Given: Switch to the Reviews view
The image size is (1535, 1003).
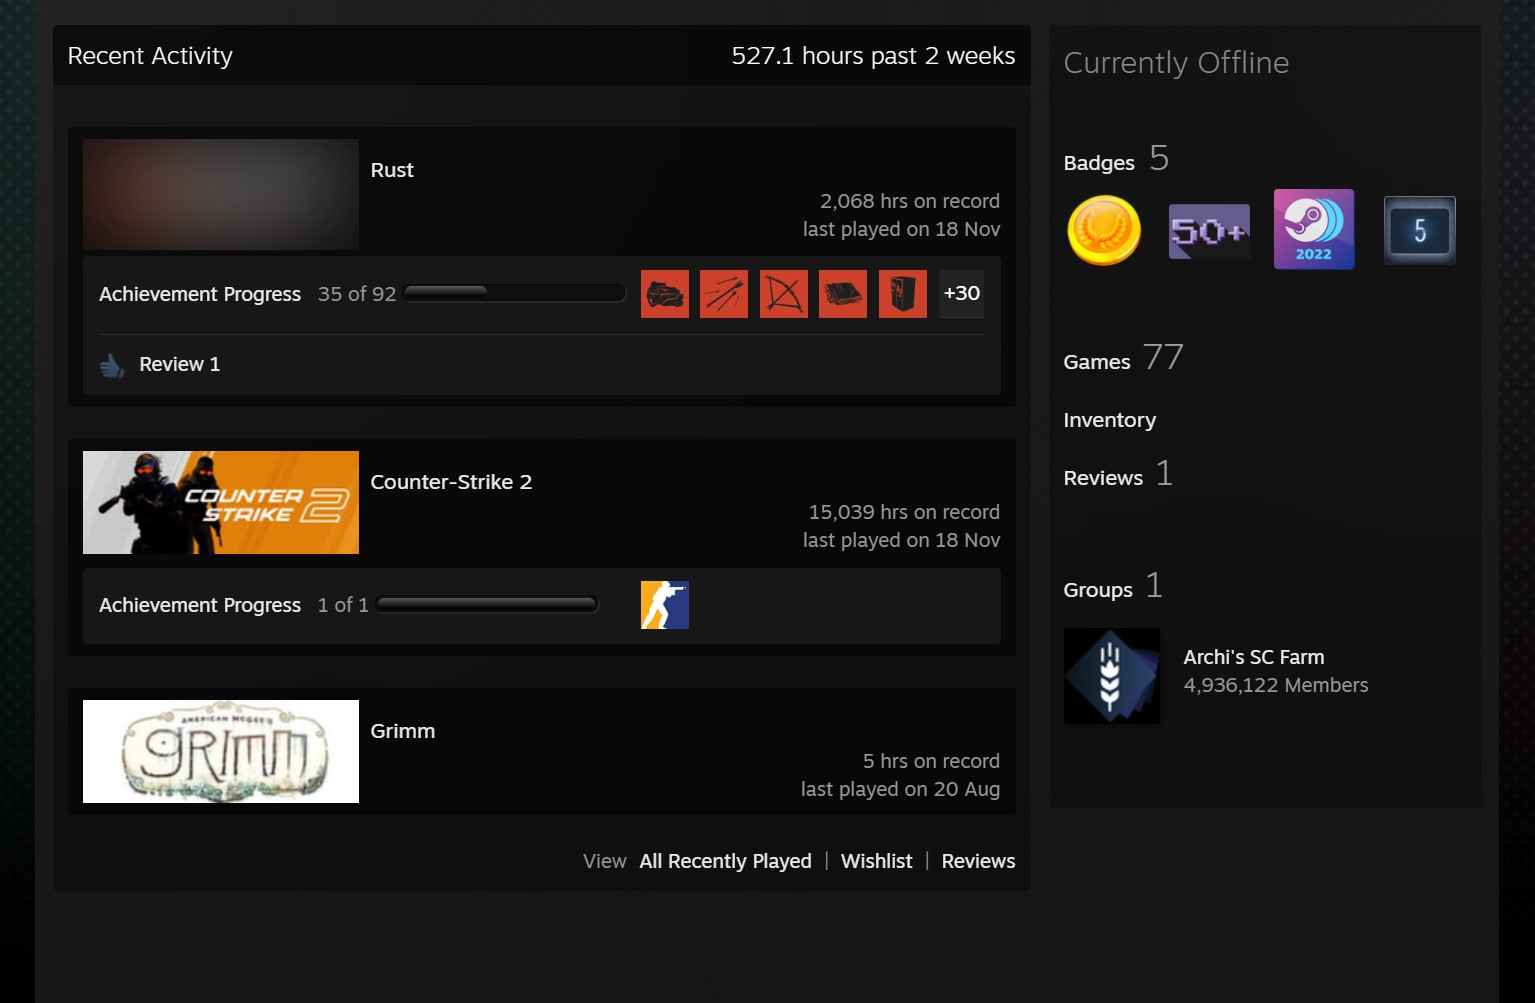Looking at the screenshot, I should [977, 861].
